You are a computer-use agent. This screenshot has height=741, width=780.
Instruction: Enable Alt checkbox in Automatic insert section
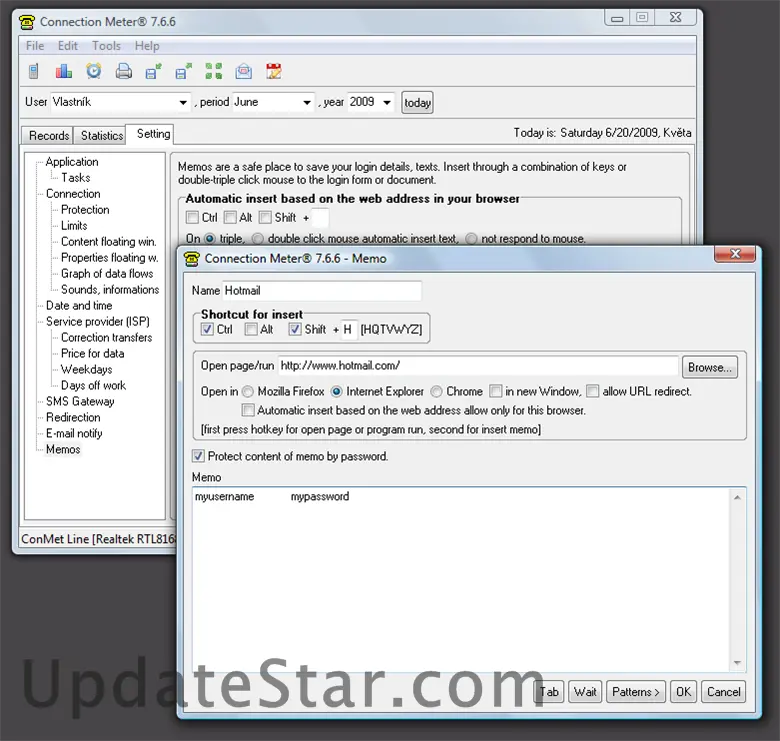230,217
